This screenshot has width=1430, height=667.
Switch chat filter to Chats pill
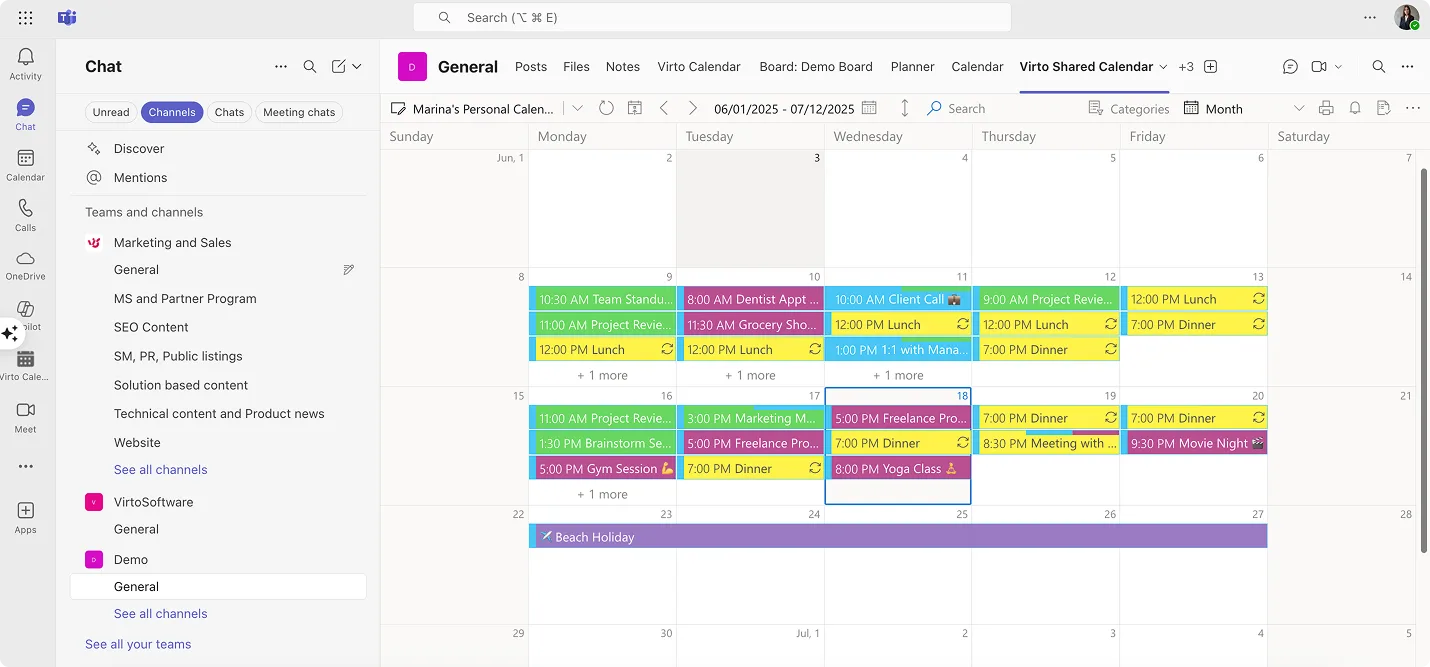(229, 112)
